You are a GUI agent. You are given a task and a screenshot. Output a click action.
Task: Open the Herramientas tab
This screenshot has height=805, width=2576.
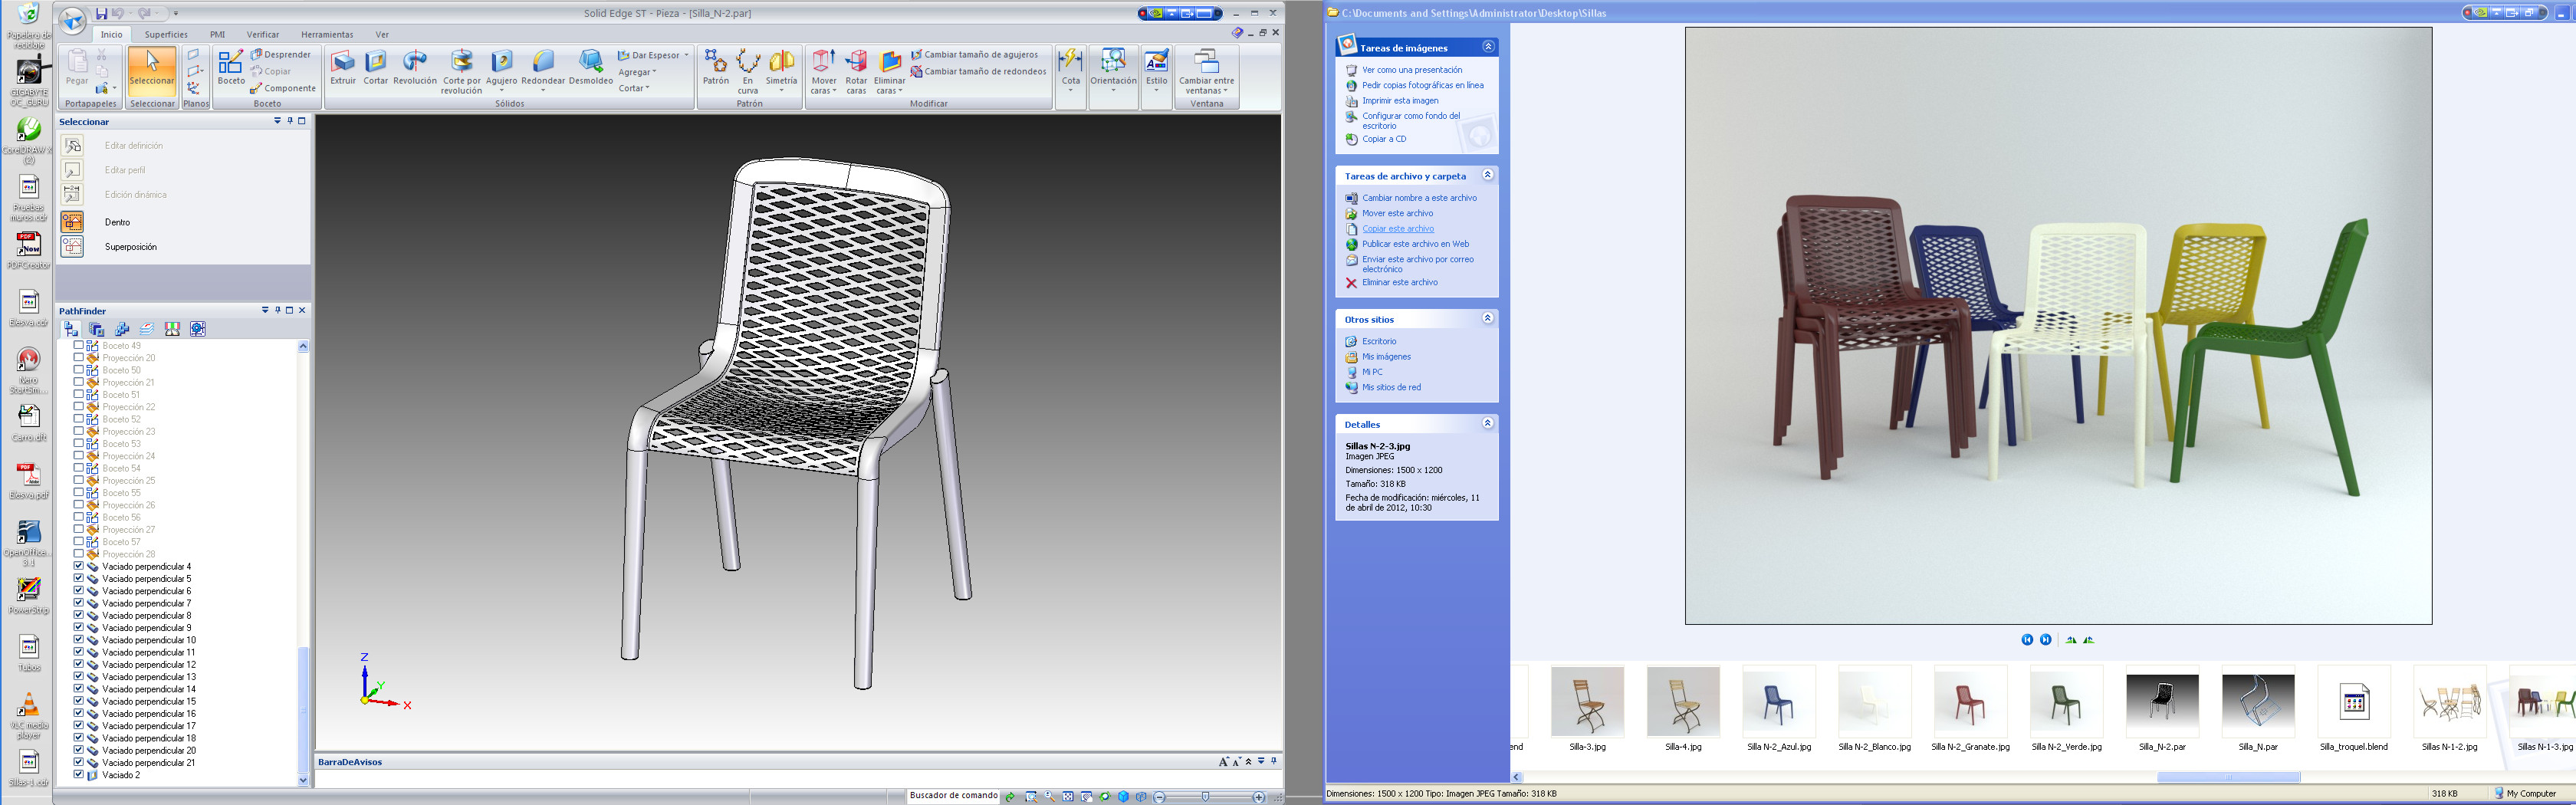tap(327, 34)
